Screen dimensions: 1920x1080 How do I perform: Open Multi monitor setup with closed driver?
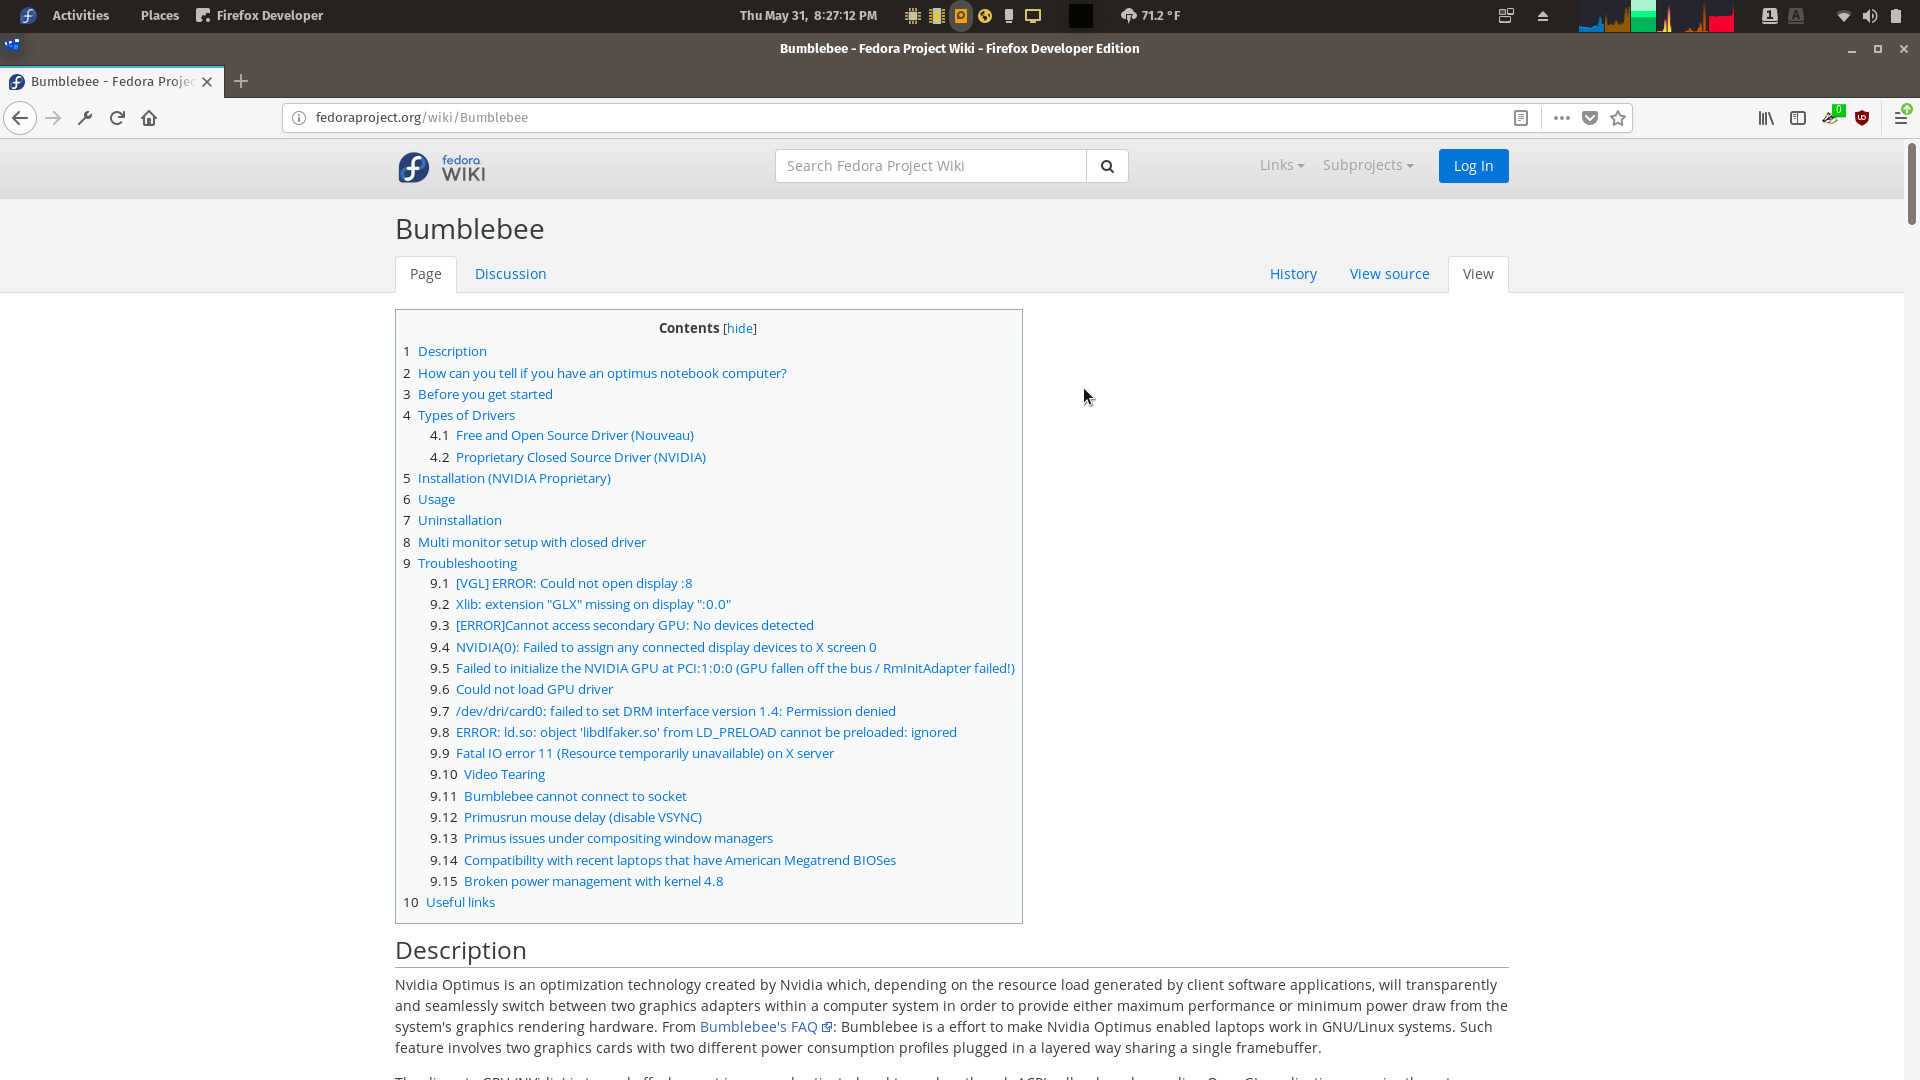click(531, 543)
